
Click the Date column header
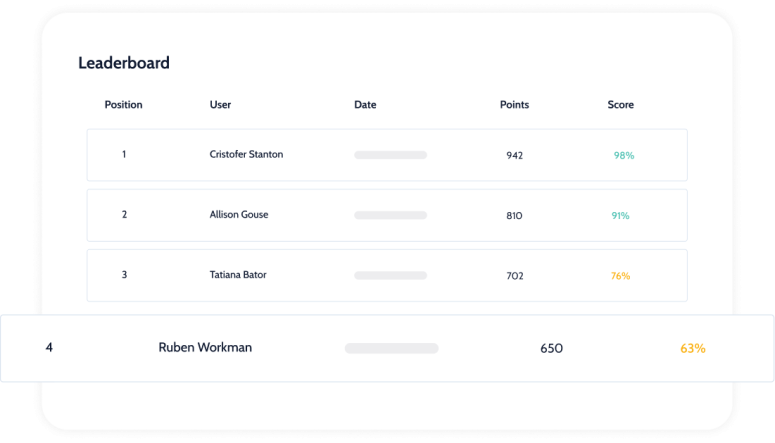pos(365,105)
